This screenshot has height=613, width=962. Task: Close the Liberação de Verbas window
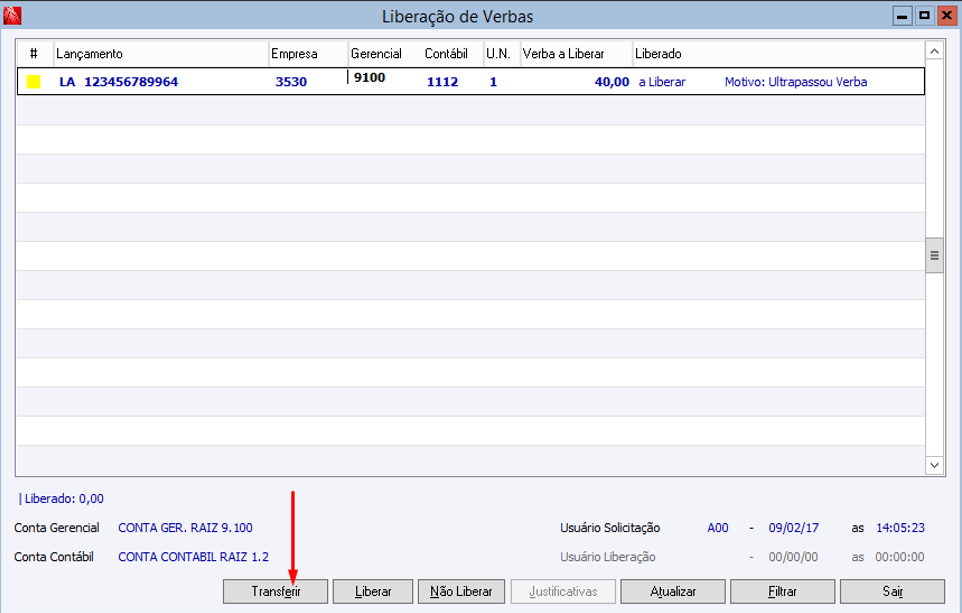tap(947, 16)
